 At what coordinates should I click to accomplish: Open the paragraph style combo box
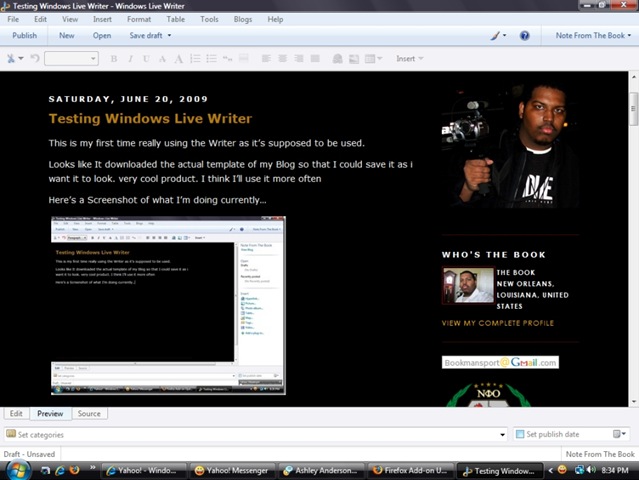pos(71,59)
